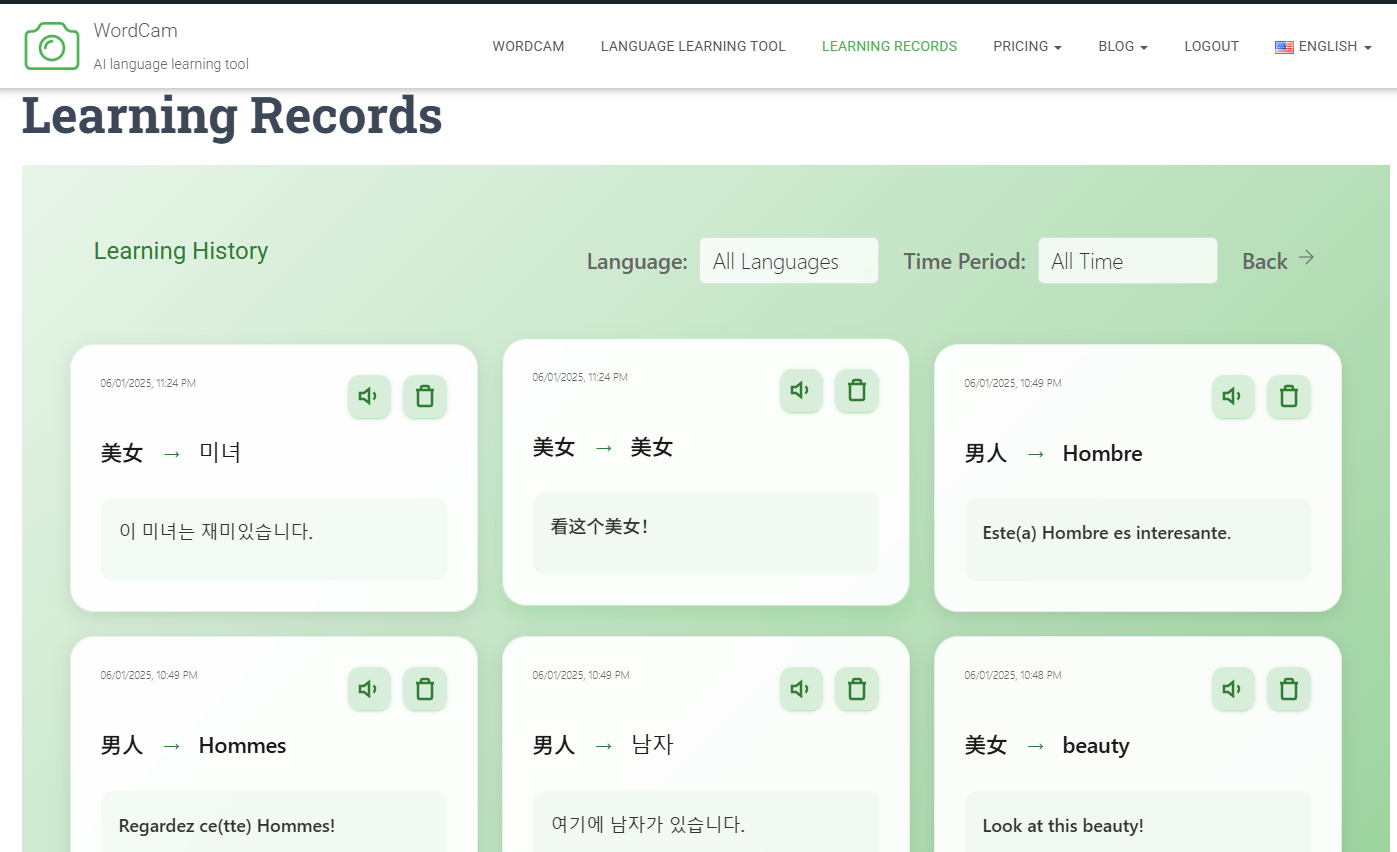Play audio for 男人 → Hombre card

[1233, 397]
